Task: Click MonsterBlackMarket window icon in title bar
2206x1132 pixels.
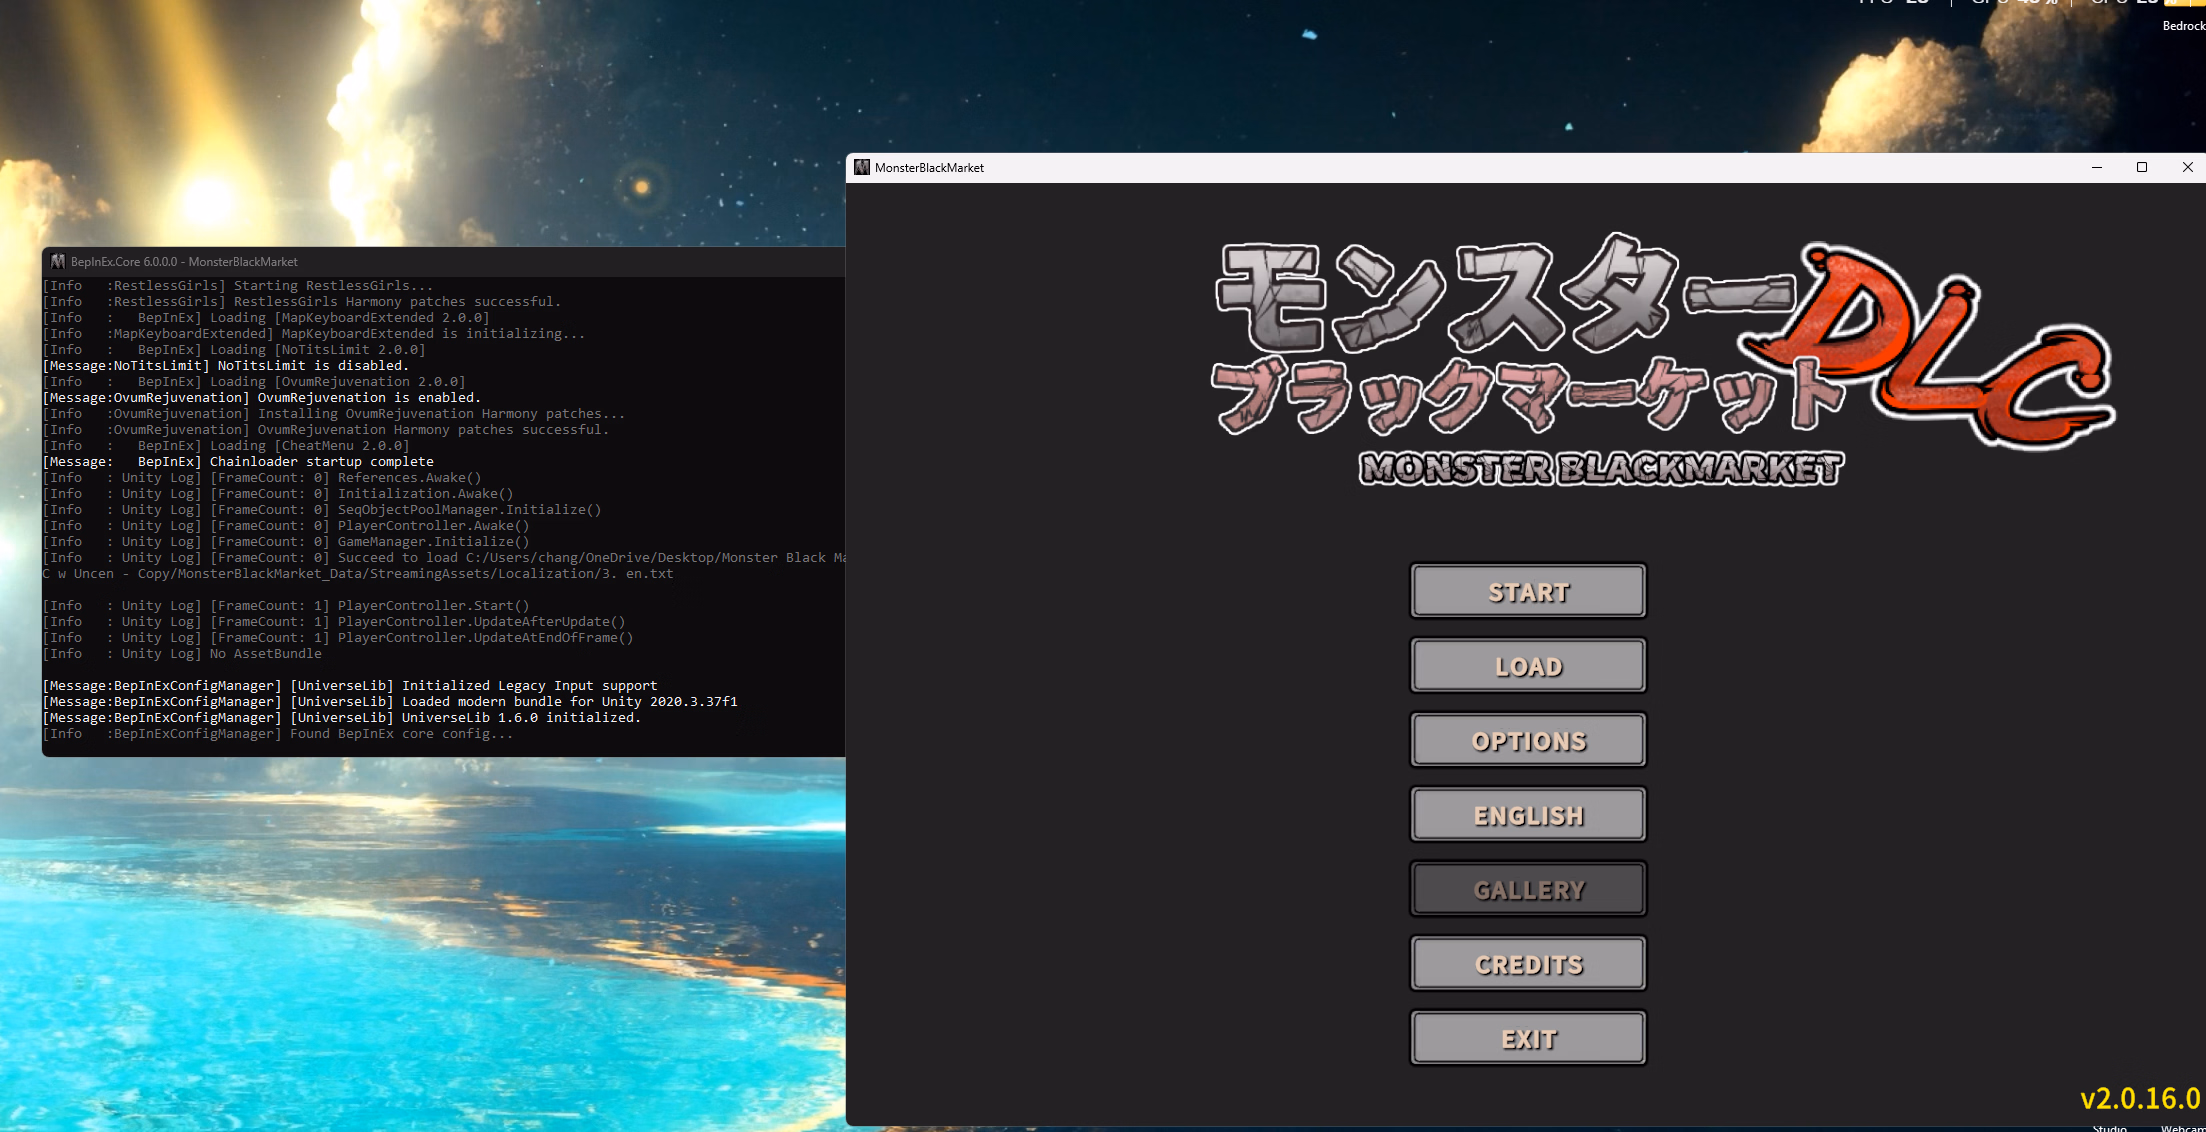Action: (x=861, y=167)
